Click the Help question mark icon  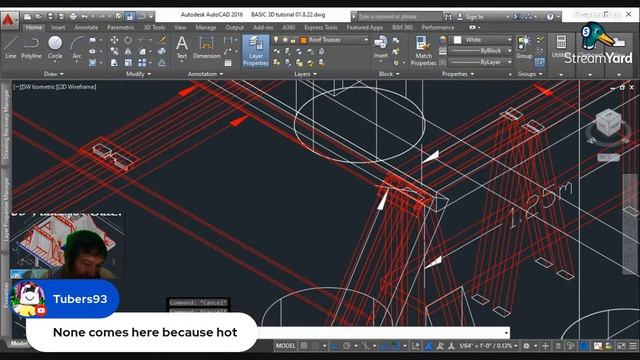550,17
